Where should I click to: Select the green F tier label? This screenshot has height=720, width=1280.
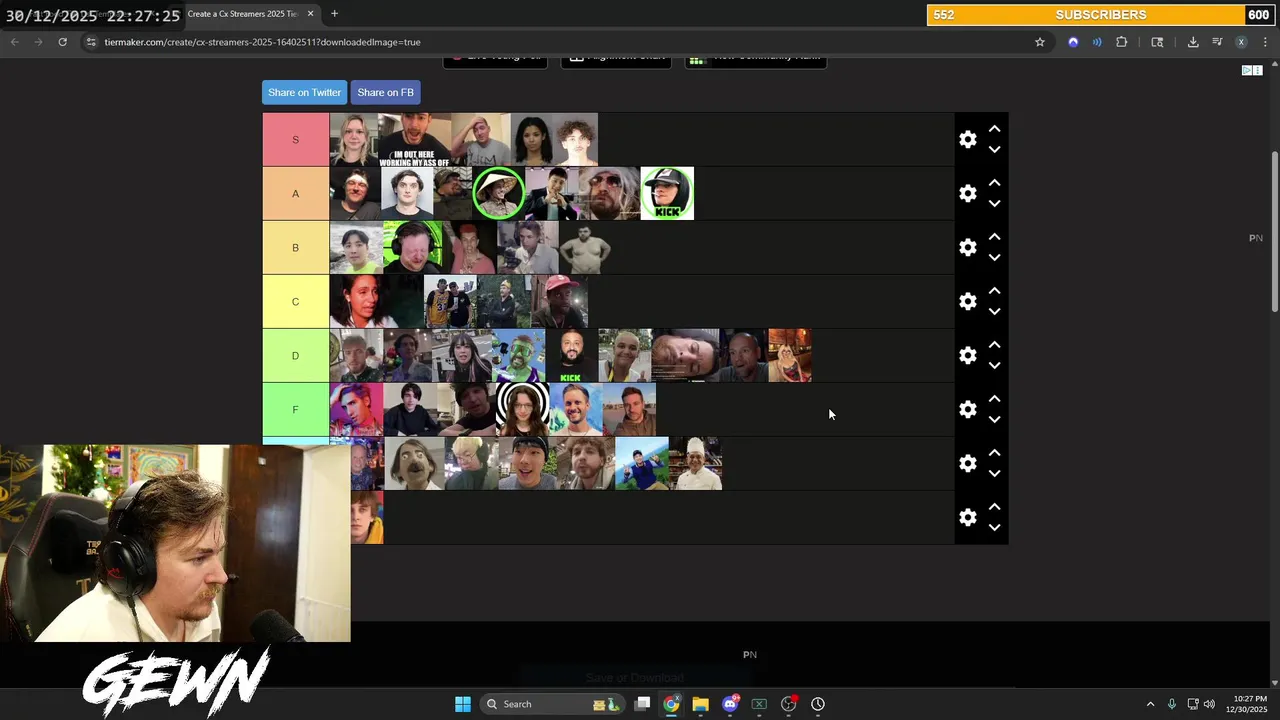295,409
